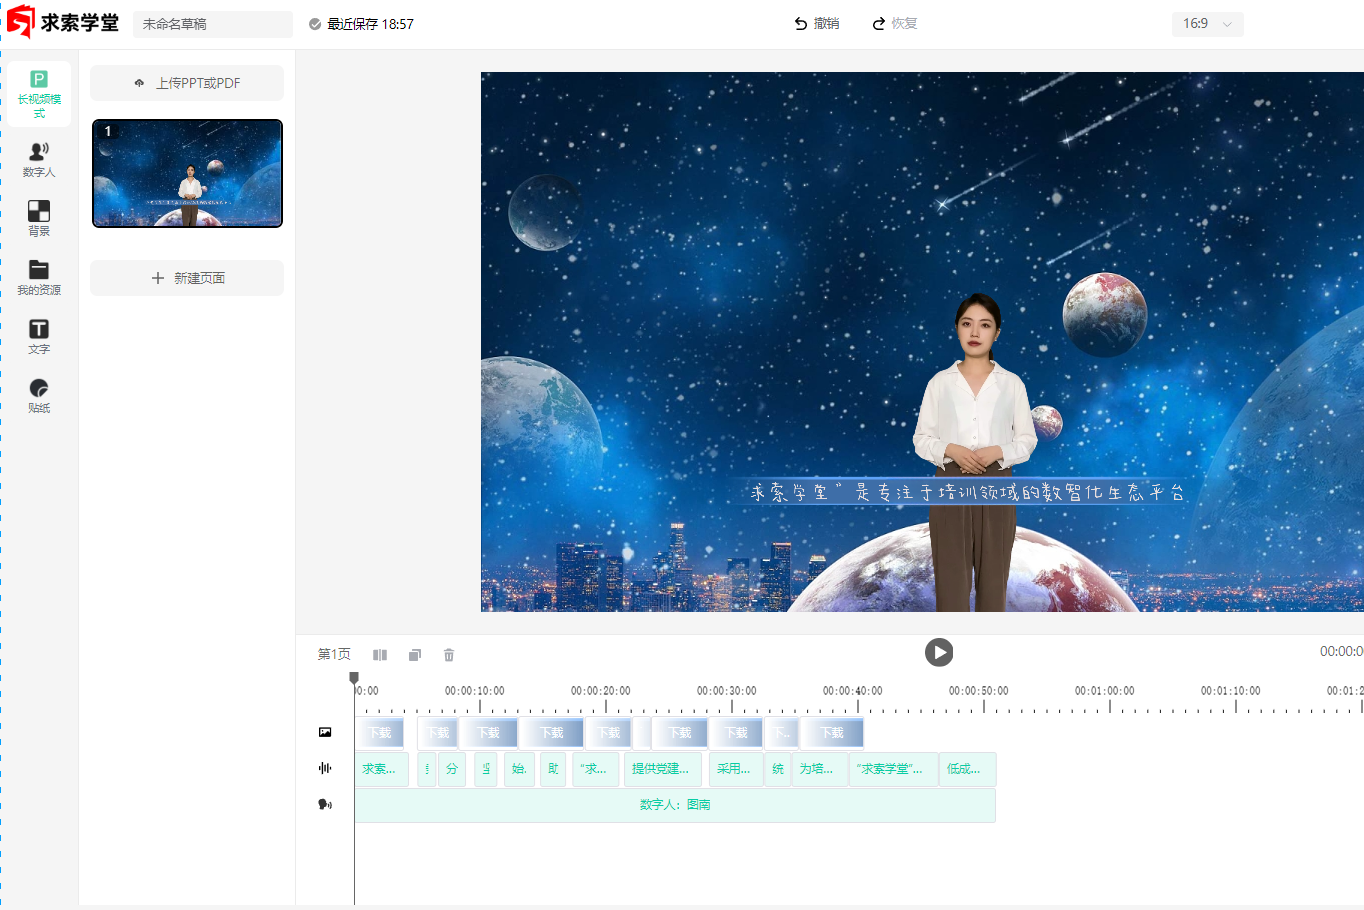1364x910 pixels.
Task: Click the 00:00:50:00 ruler mark
Action: coord(979,691)
